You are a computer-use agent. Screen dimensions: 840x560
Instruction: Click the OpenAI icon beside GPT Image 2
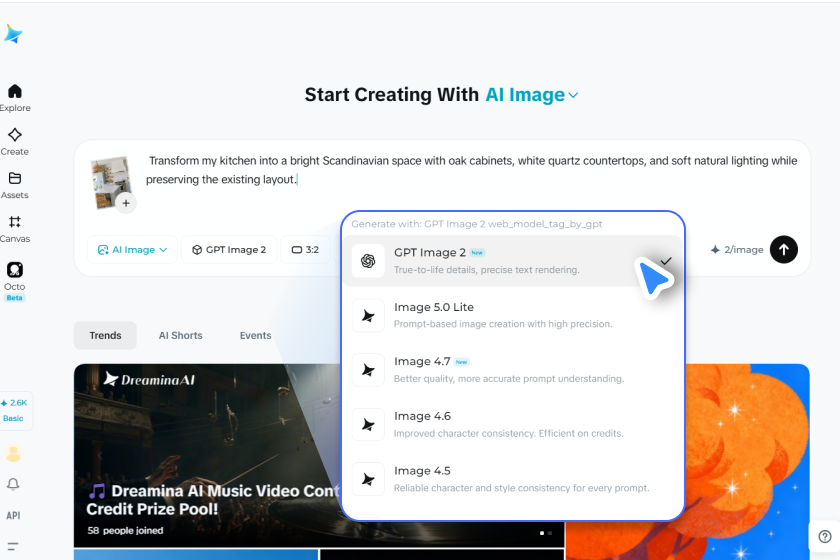368,261
